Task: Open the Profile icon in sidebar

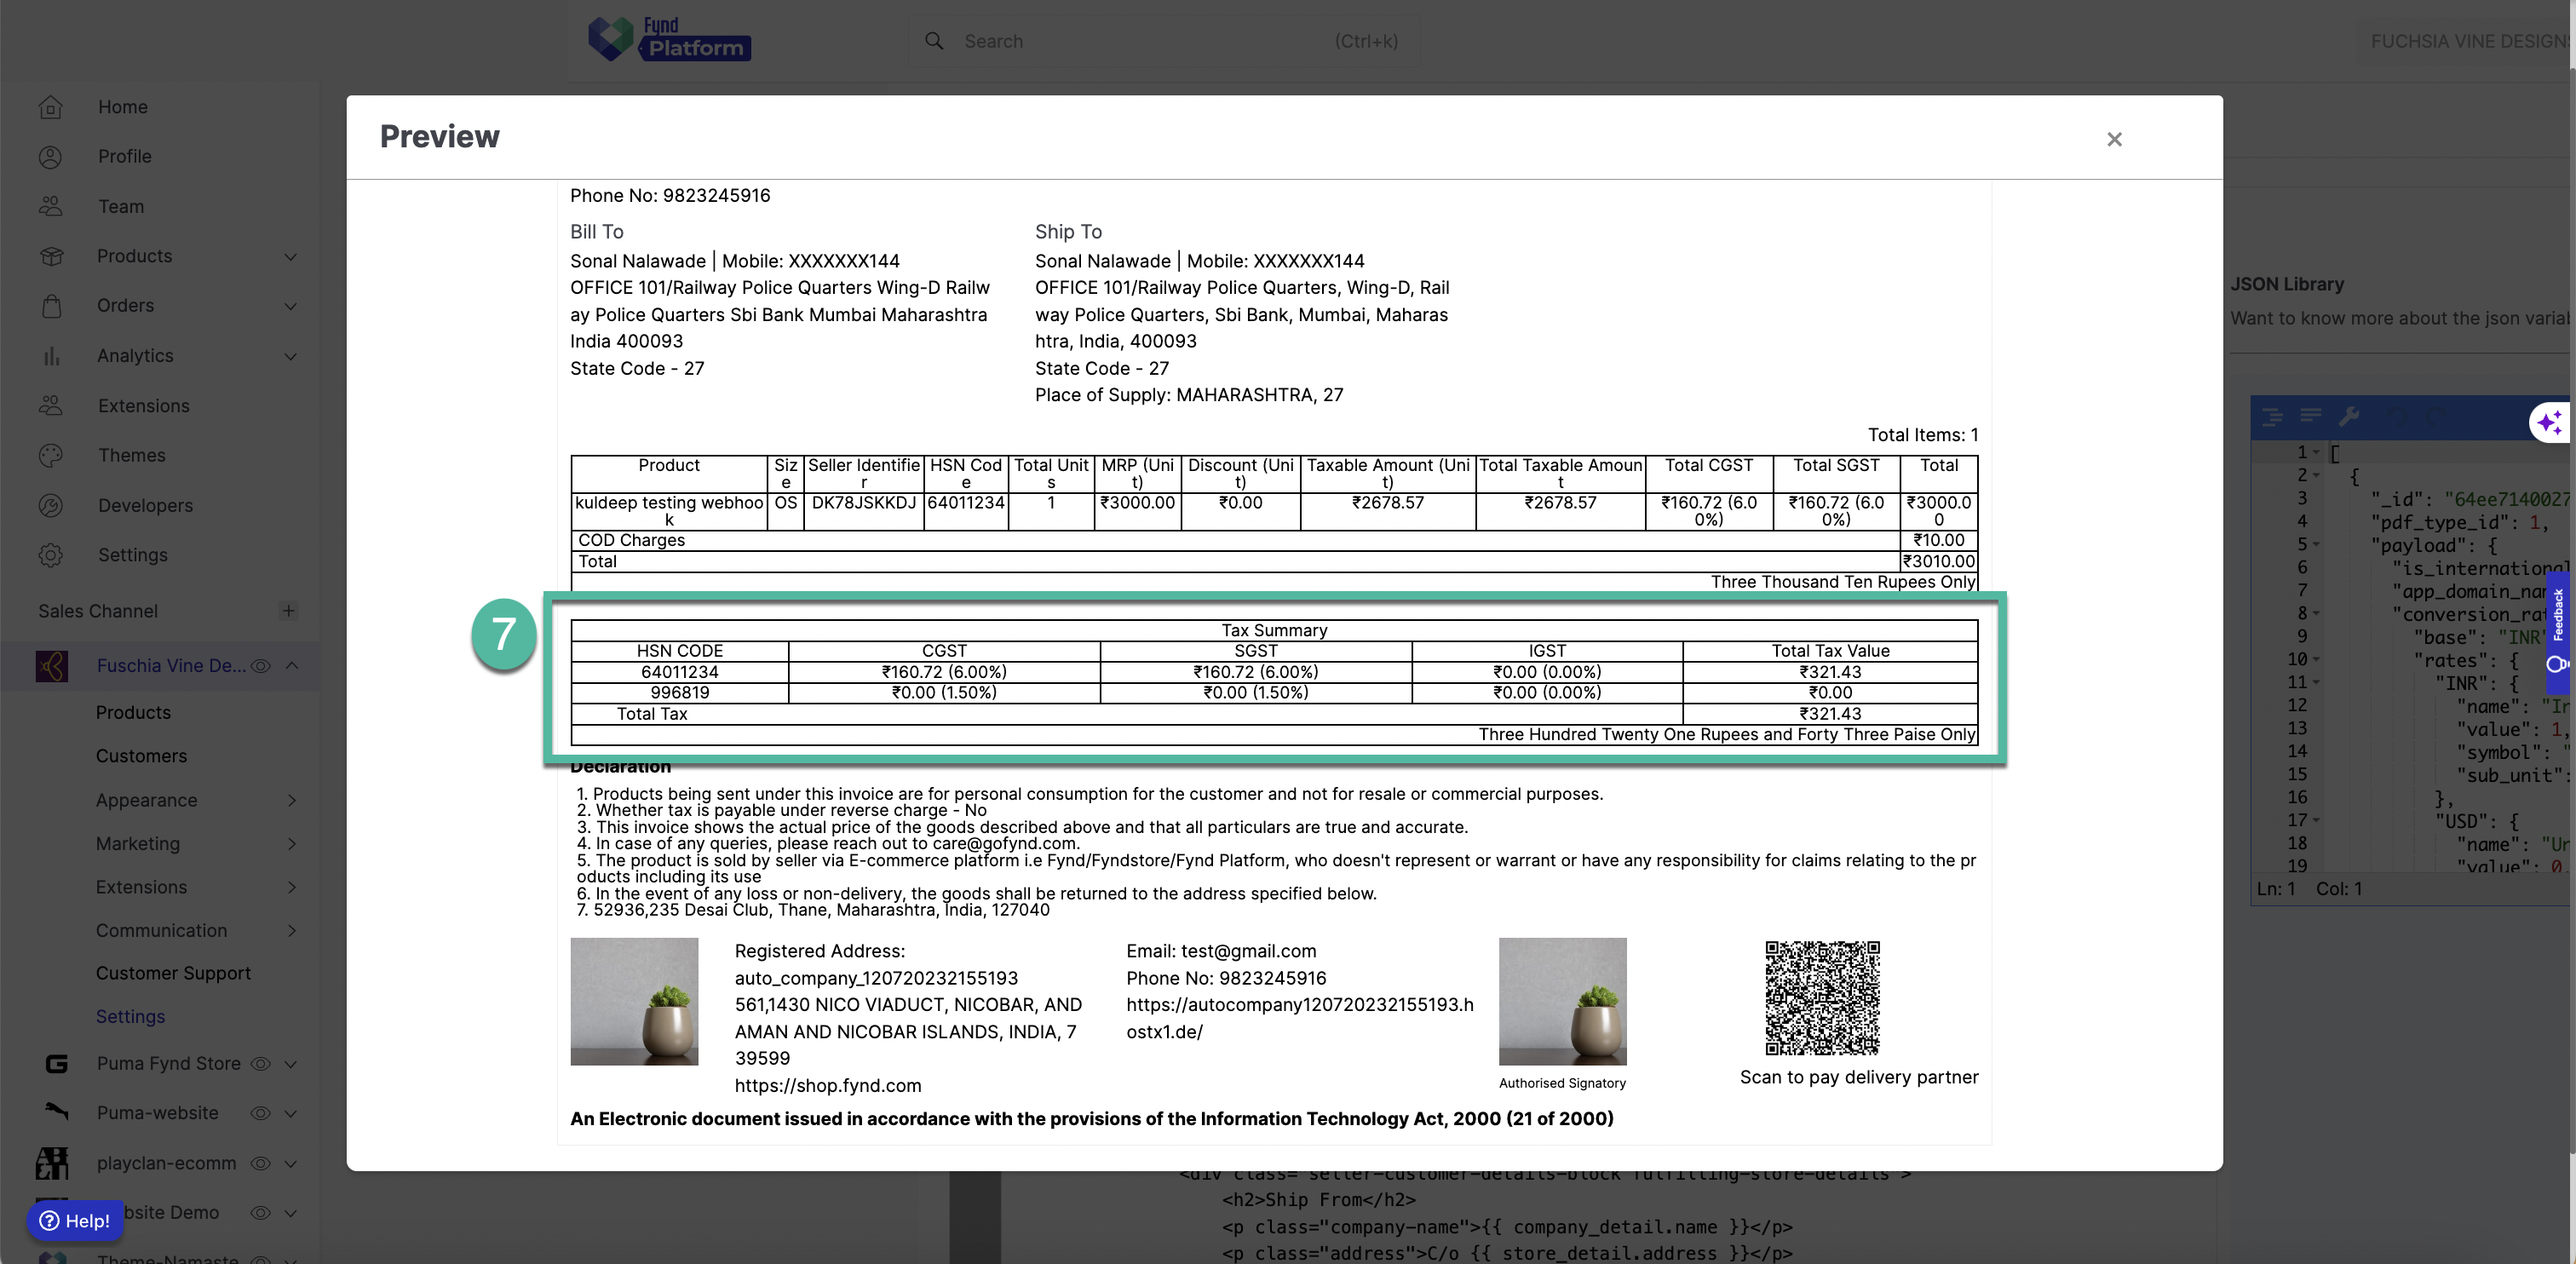Action: pos(51,157)
